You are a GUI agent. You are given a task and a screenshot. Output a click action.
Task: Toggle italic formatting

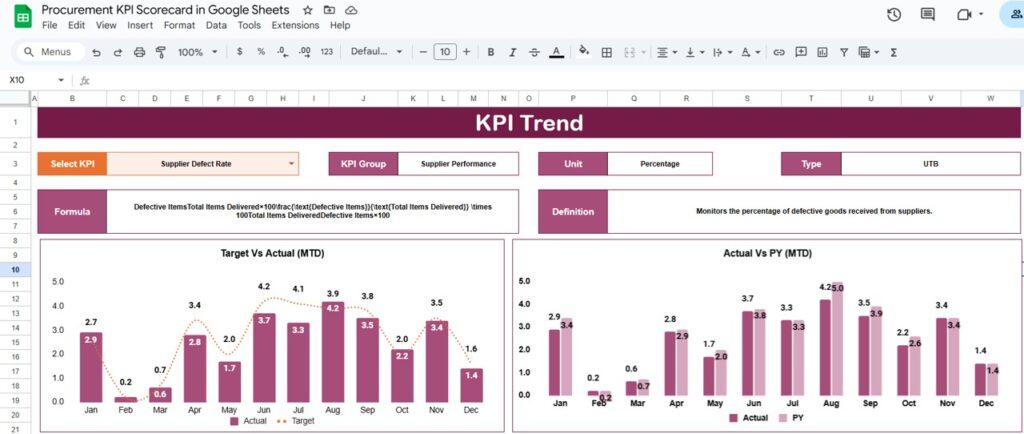(513, 52)
